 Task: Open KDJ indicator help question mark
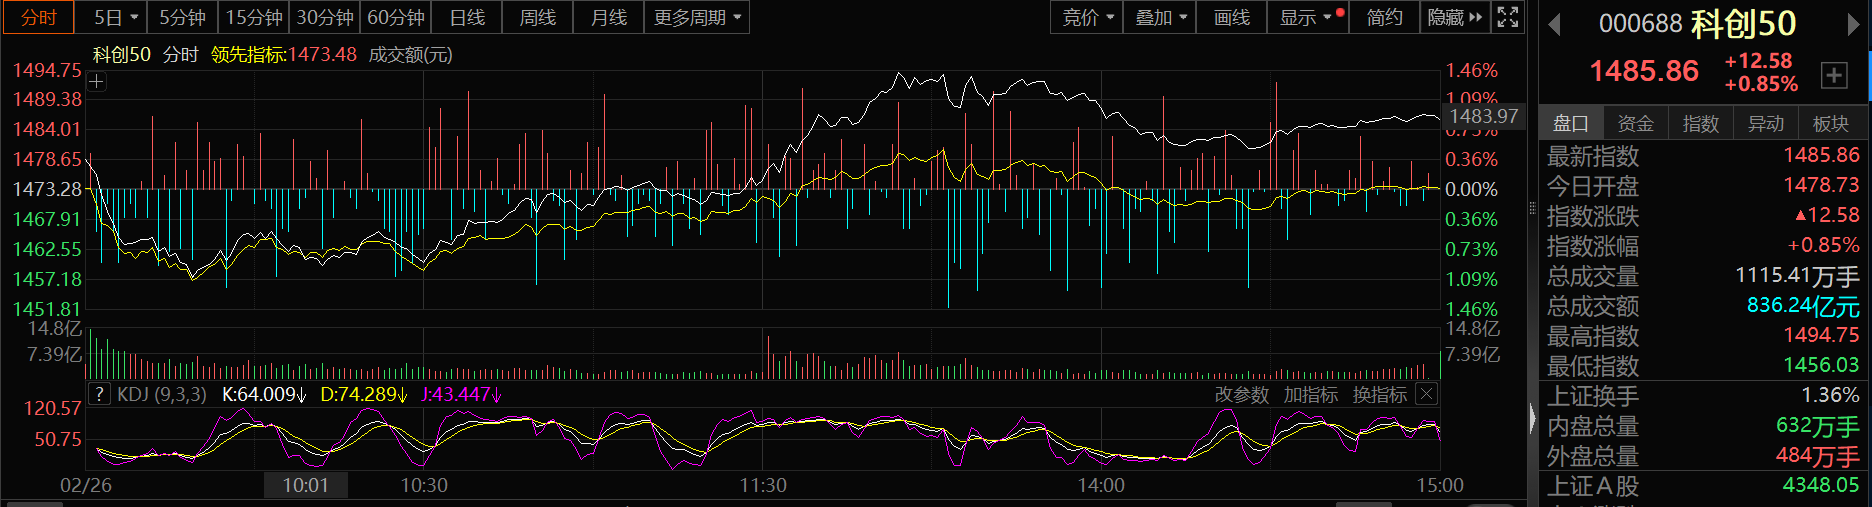coord(99,394)
